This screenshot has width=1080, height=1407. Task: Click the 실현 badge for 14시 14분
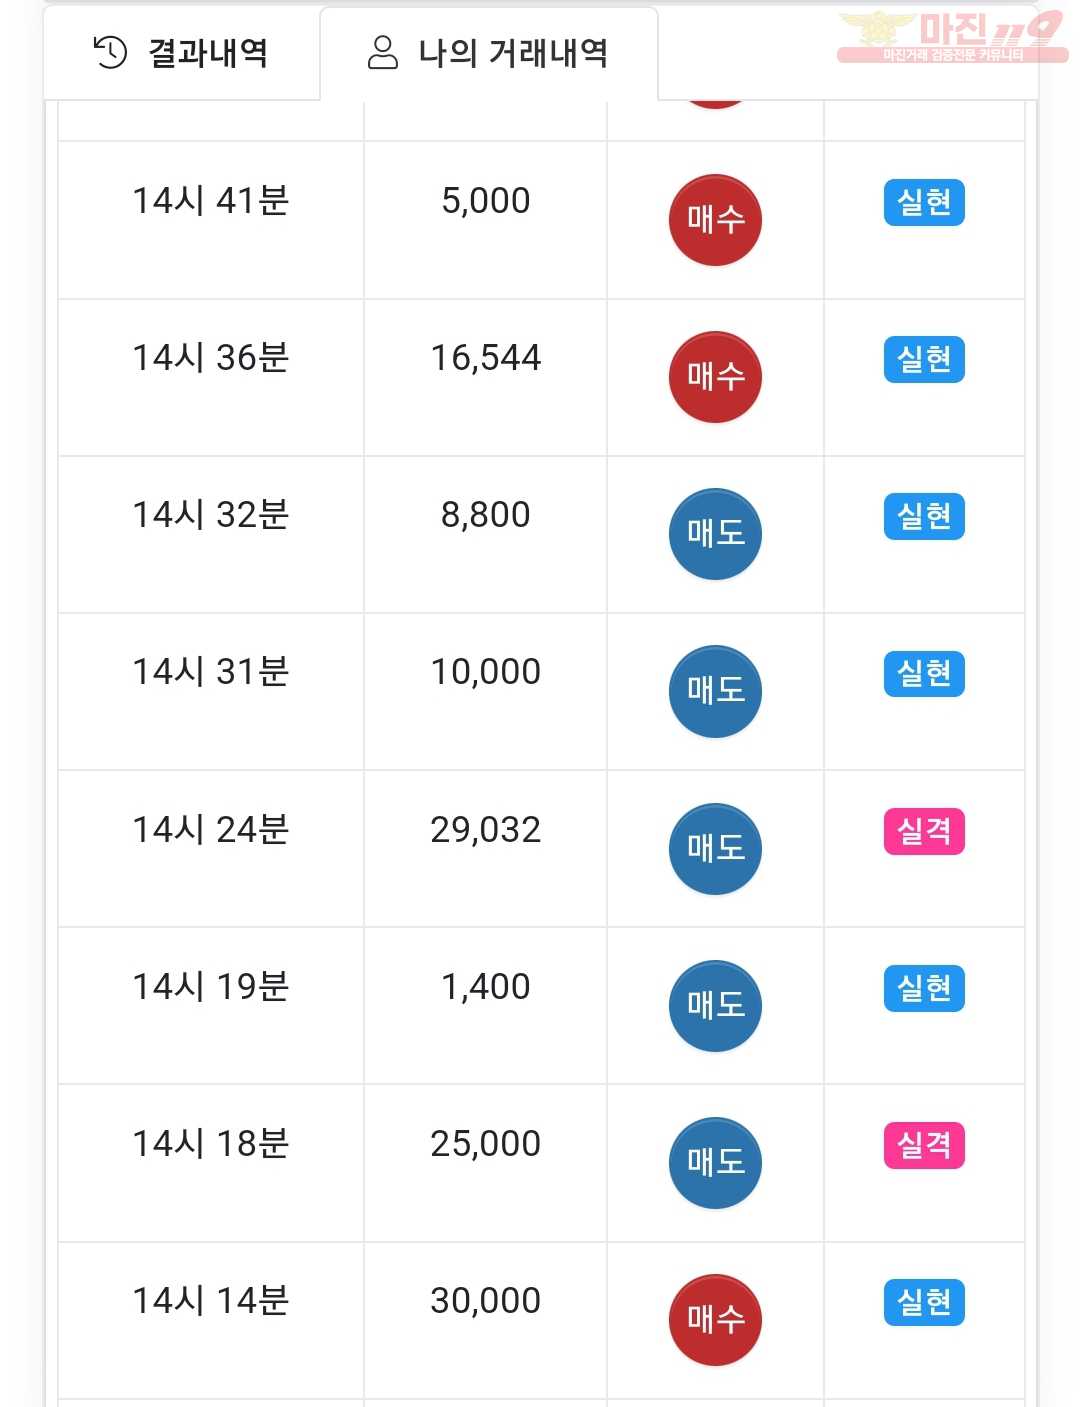tap(924, 1302)
